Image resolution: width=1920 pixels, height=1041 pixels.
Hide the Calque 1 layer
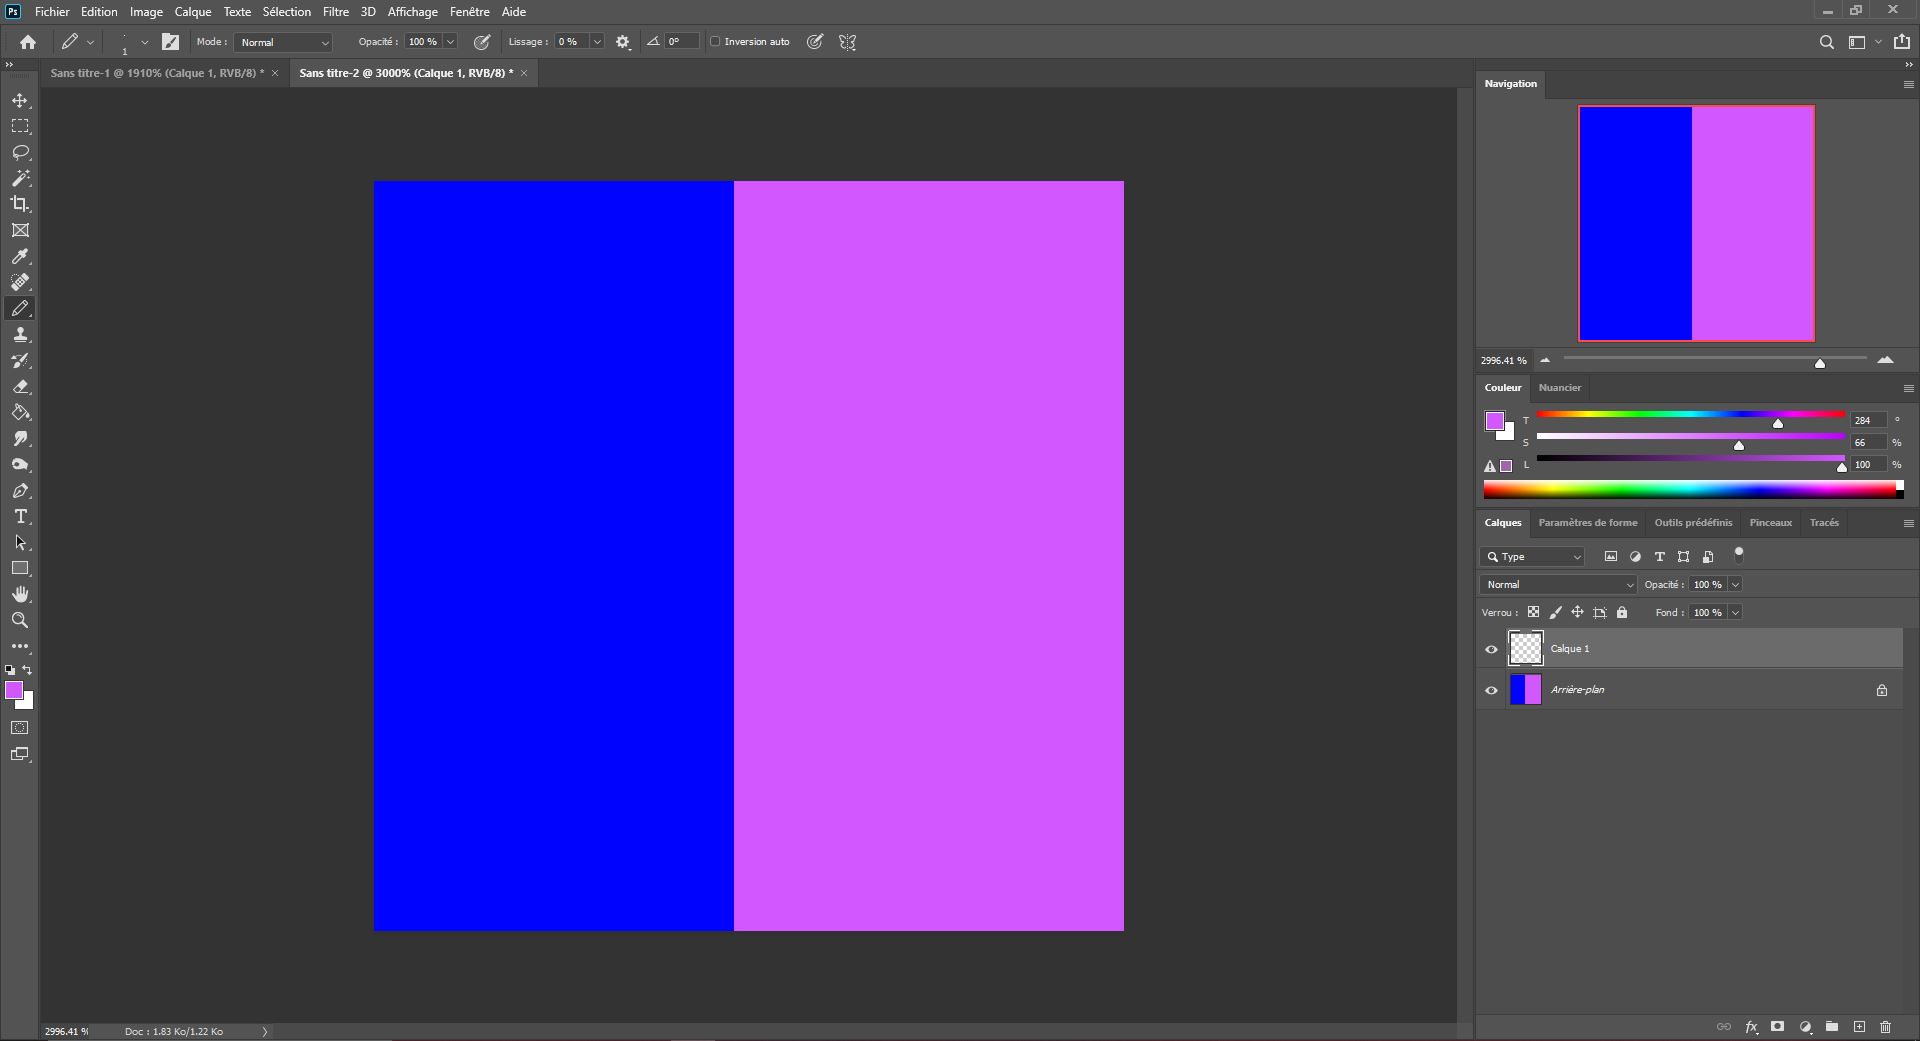point(1491,649)
